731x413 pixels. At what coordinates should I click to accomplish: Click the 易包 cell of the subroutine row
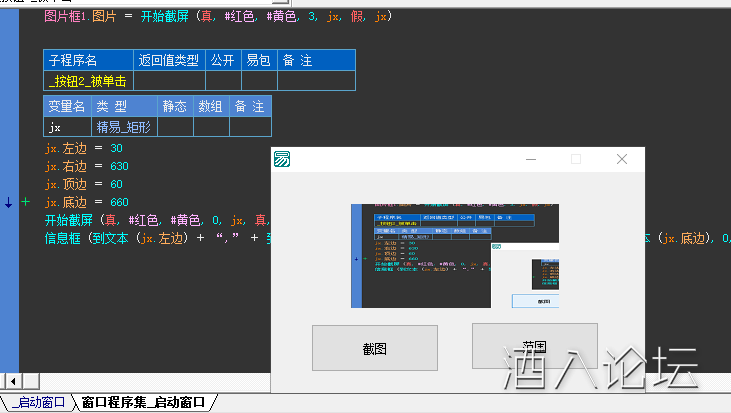point(259,81)
